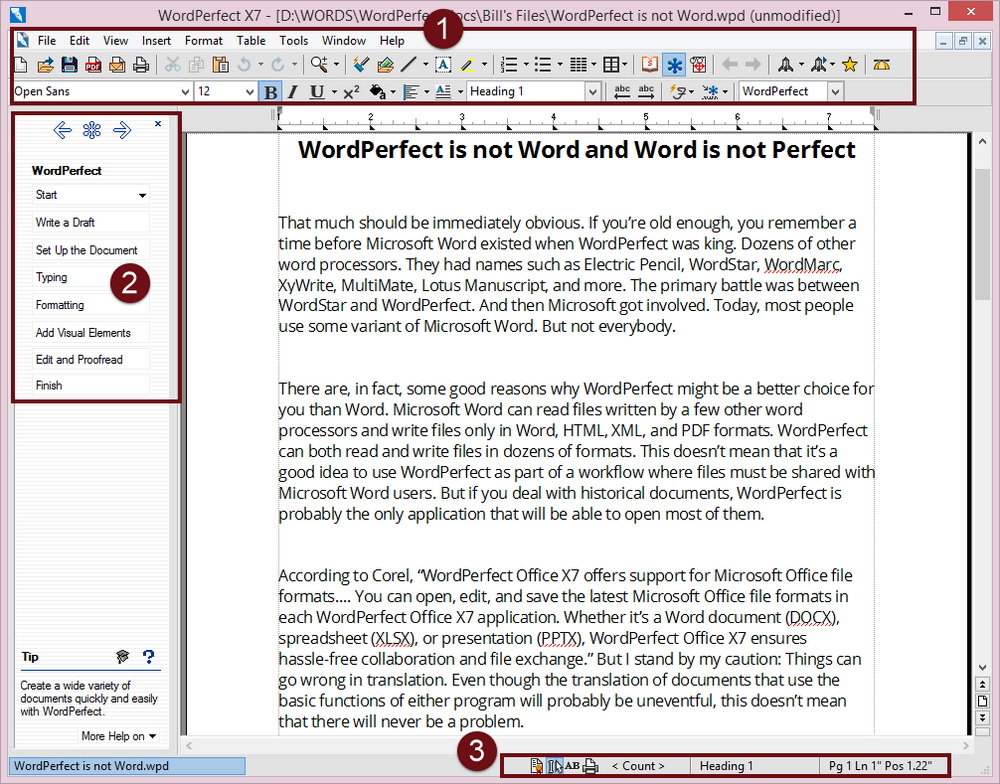The image size is (1000, 784).
Task: Open the font size dropdown
Action: [x=249, y=92]
